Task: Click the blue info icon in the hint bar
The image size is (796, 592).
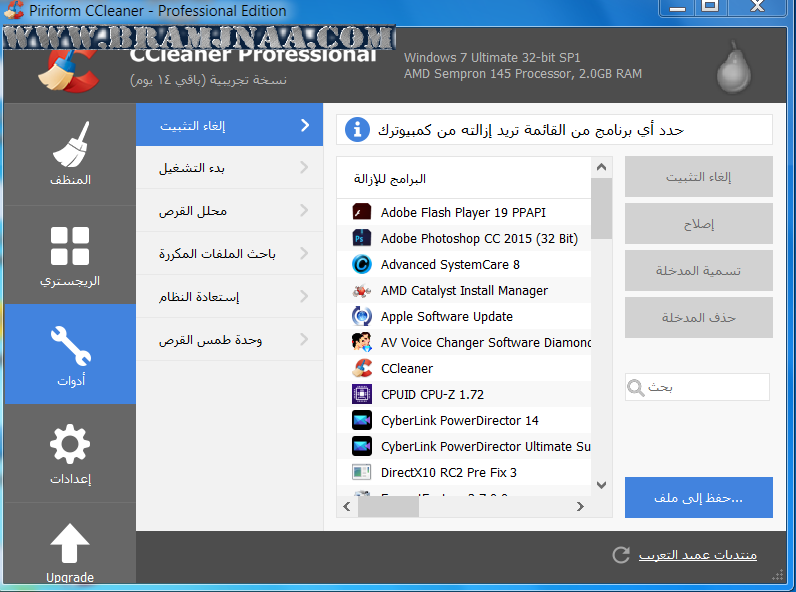Action: [x=357, y=129]
